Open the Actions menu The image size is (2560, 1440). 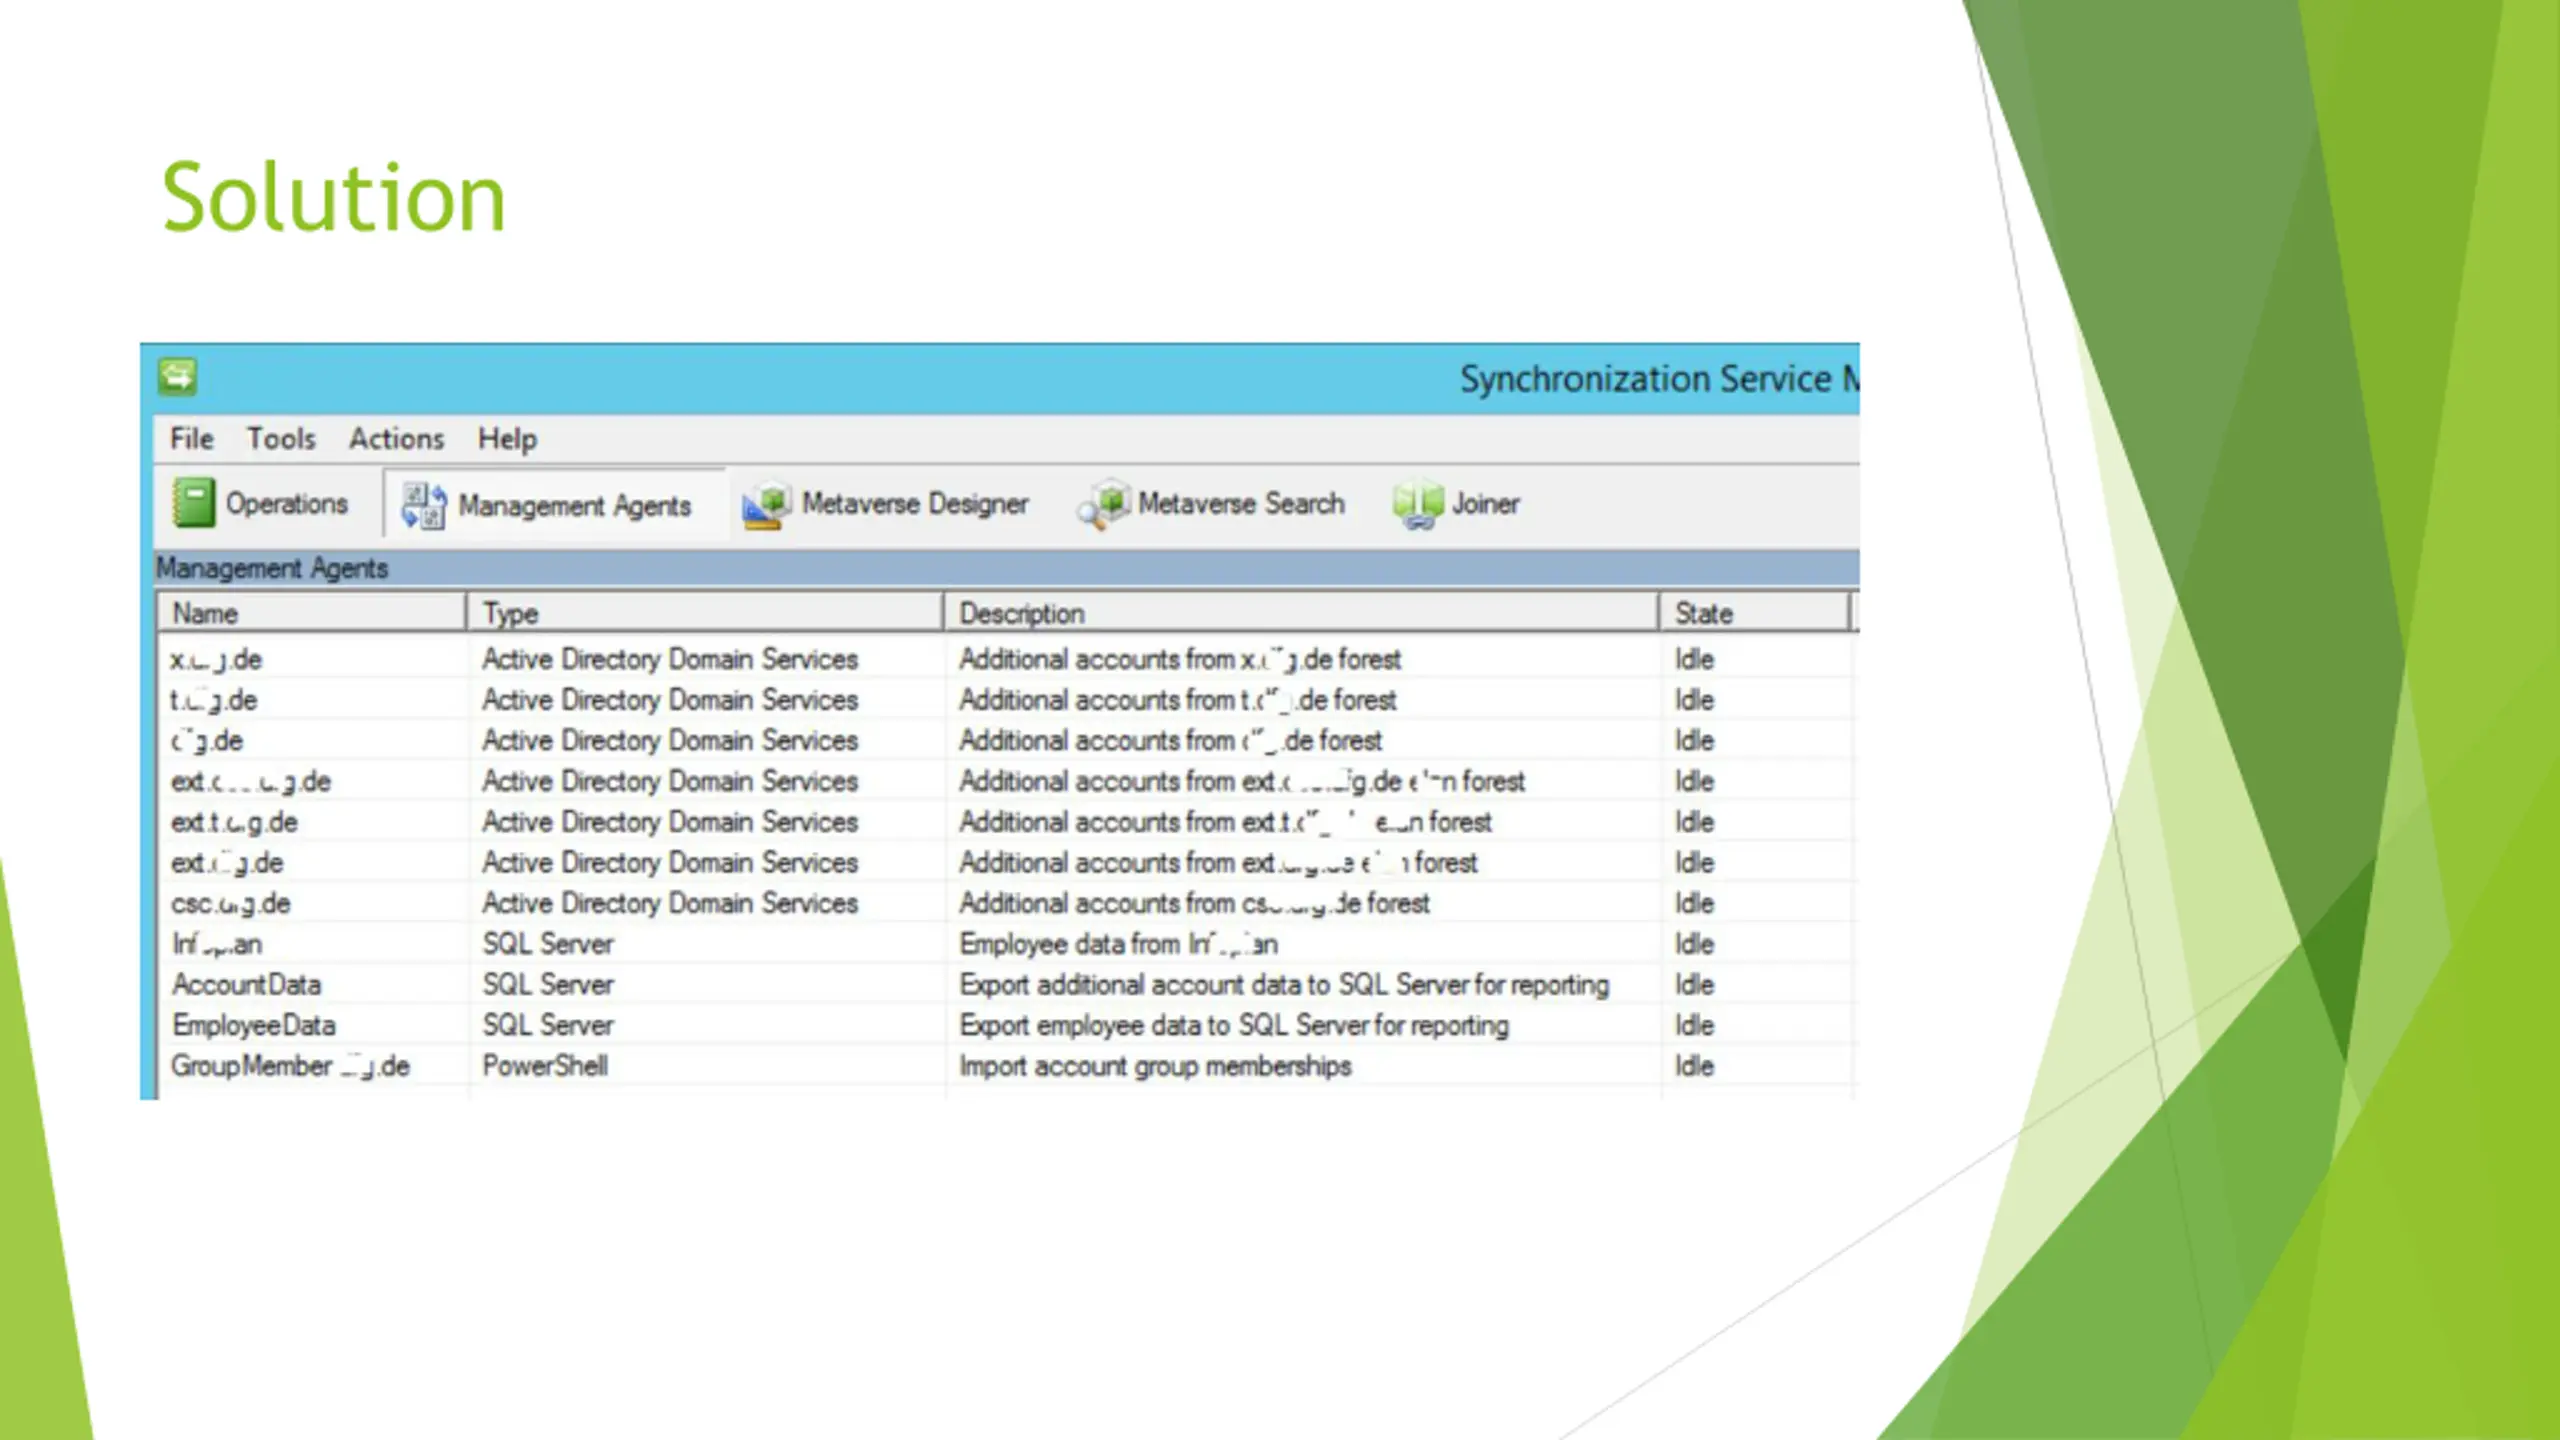coord(396,439)
